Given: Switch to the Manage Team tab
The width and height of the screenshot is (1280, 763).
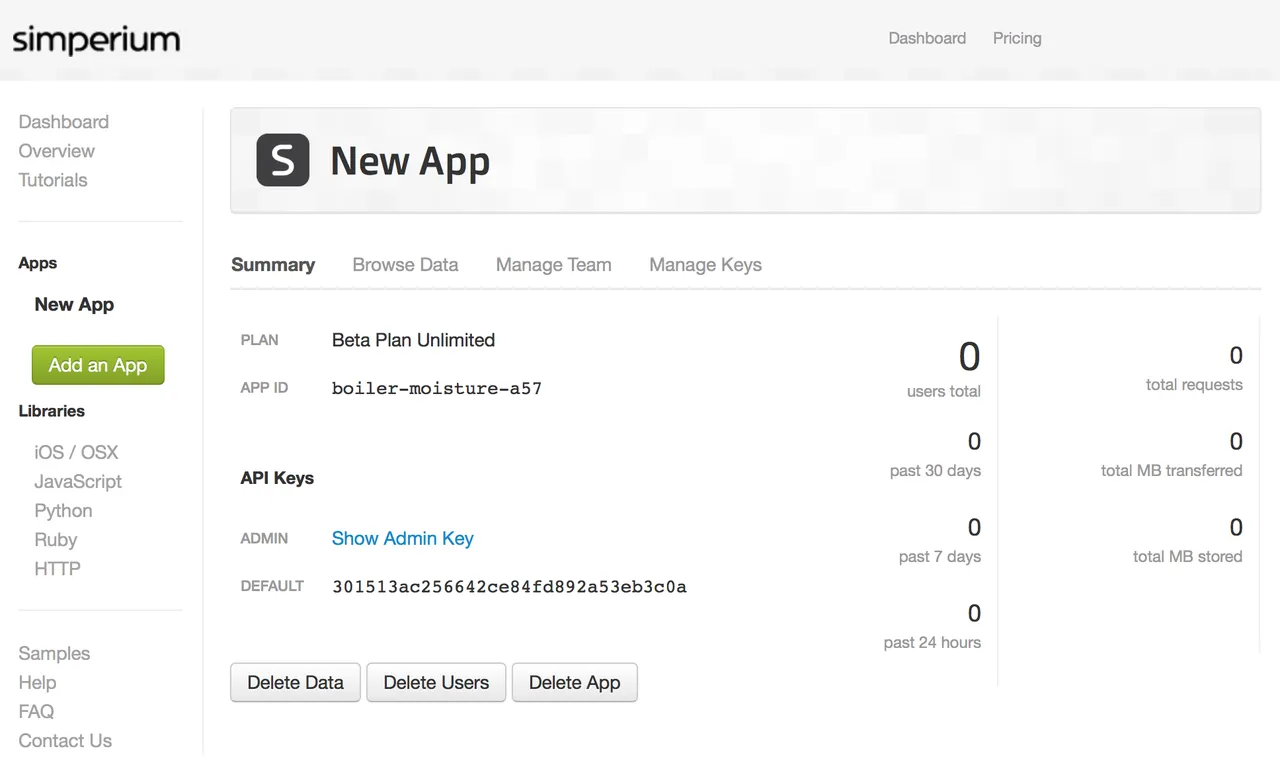Looking at the screenshot, I should click(554, 265).
